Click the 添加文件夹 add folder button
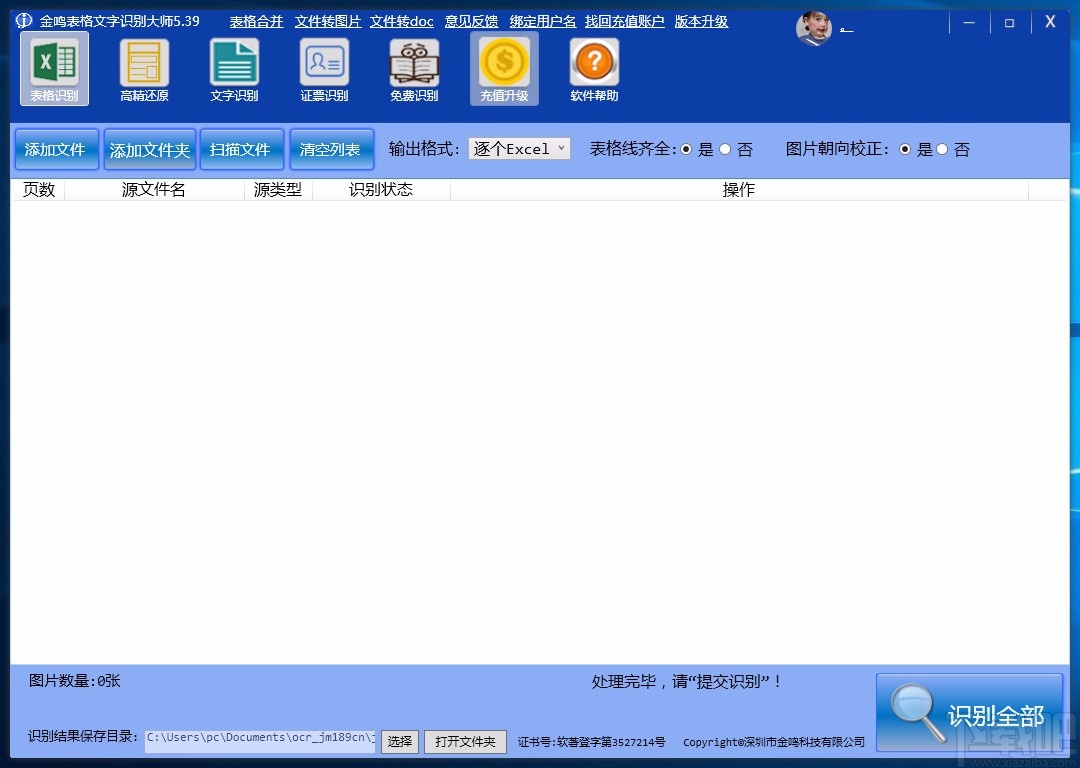The width and height of the screenshot is (1080, 768). [x=150, y=148]
